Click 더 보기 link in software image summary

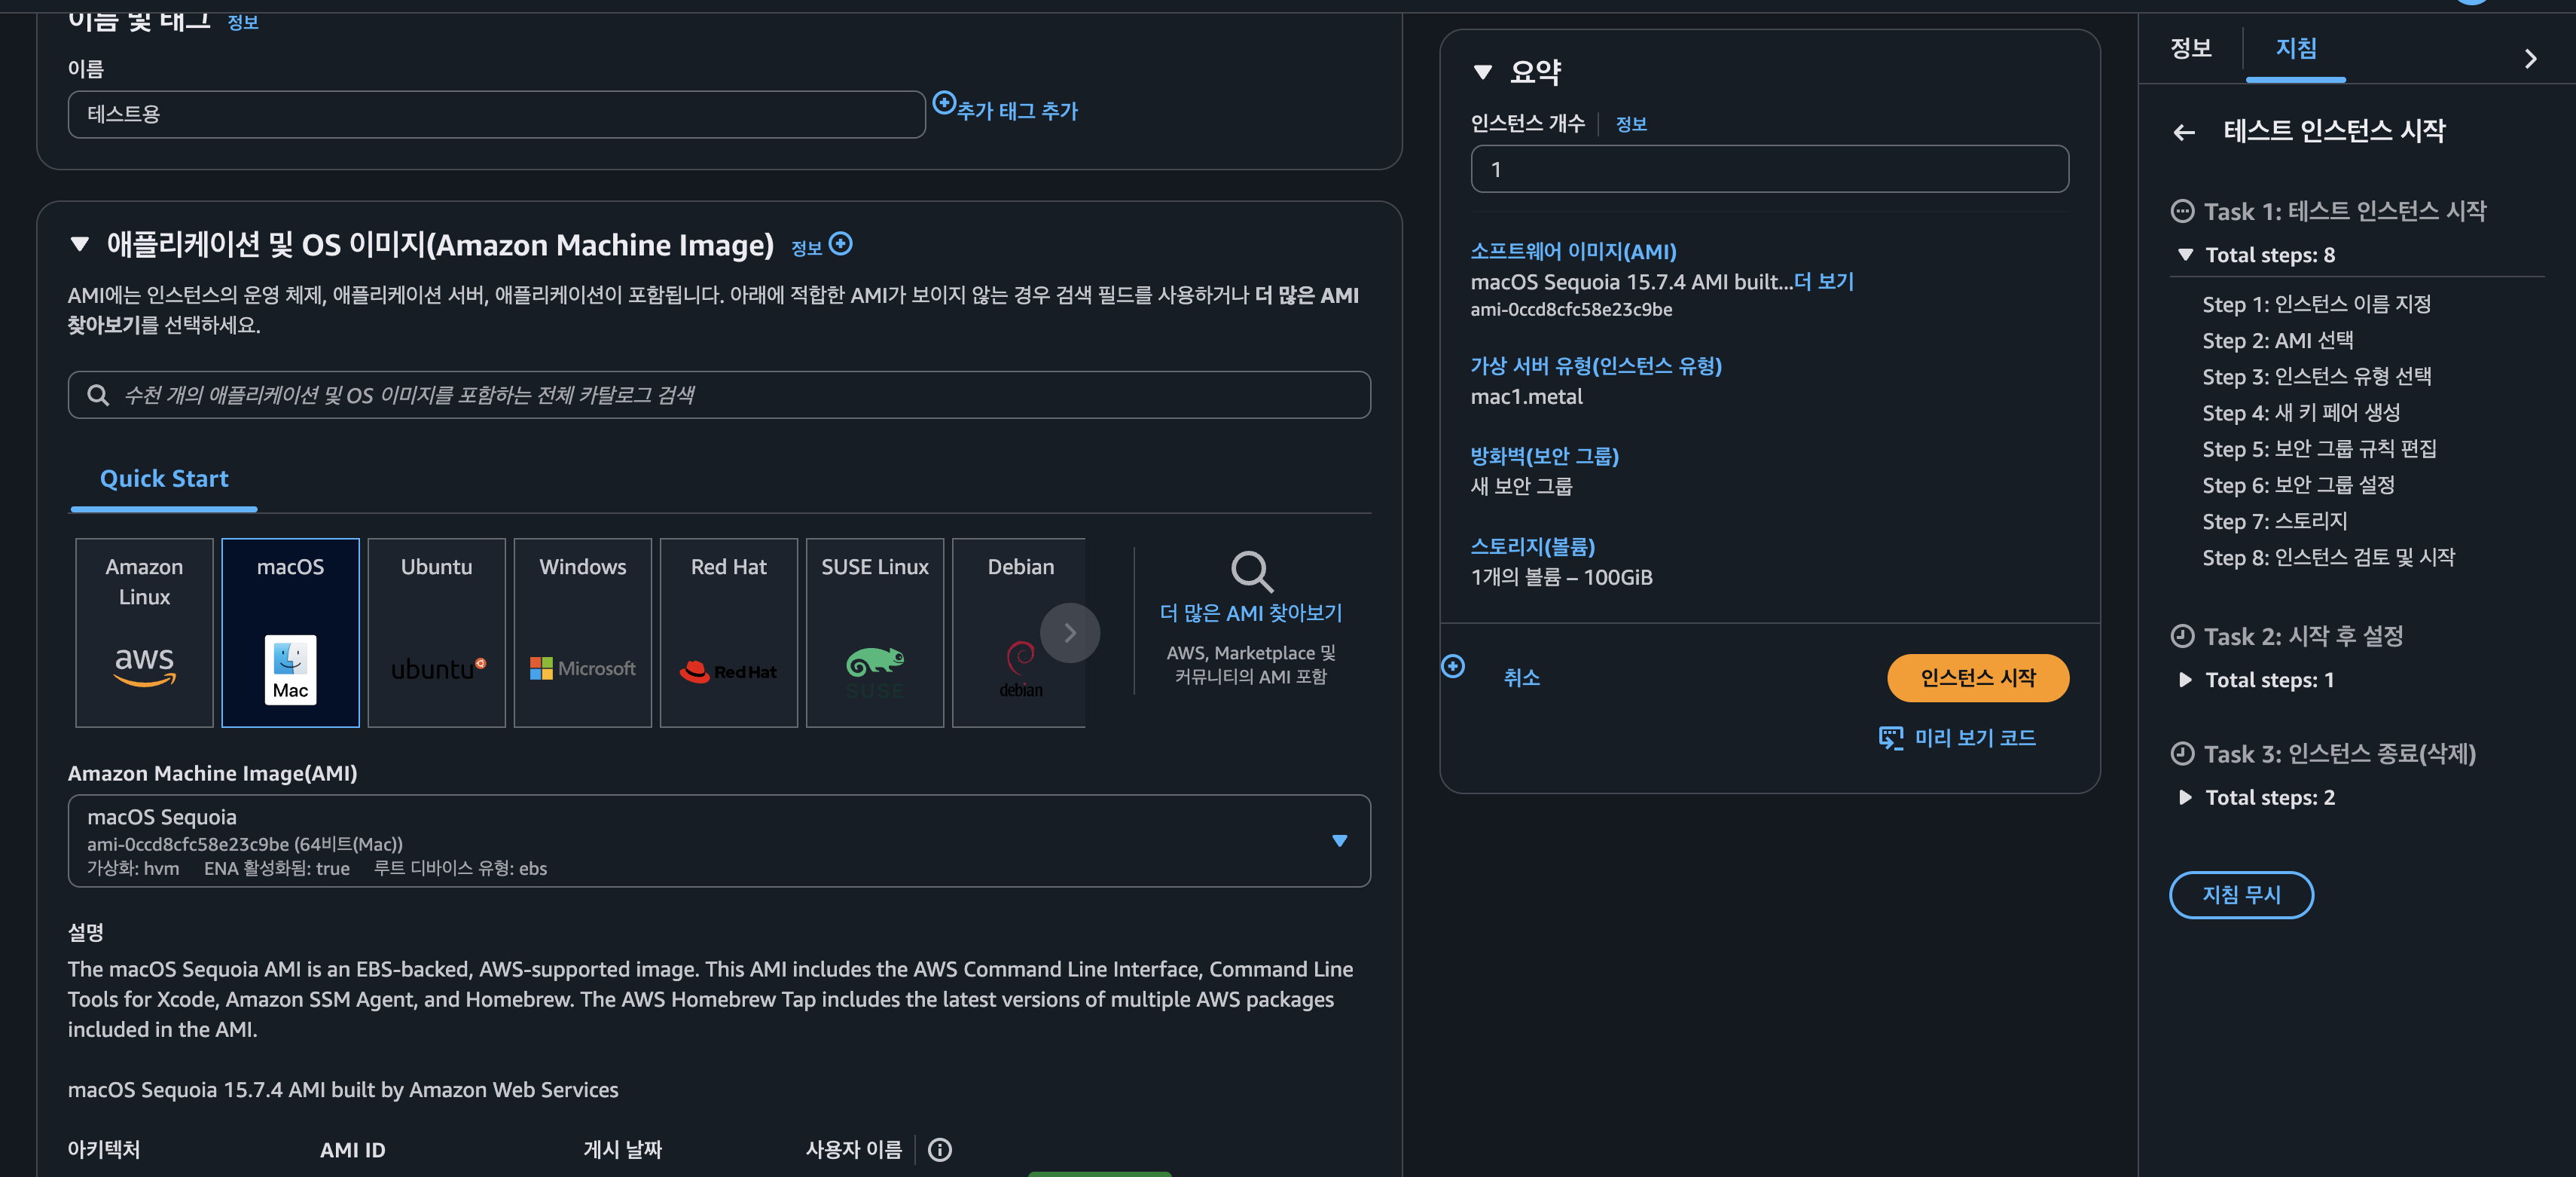[x=1823, y=282]
